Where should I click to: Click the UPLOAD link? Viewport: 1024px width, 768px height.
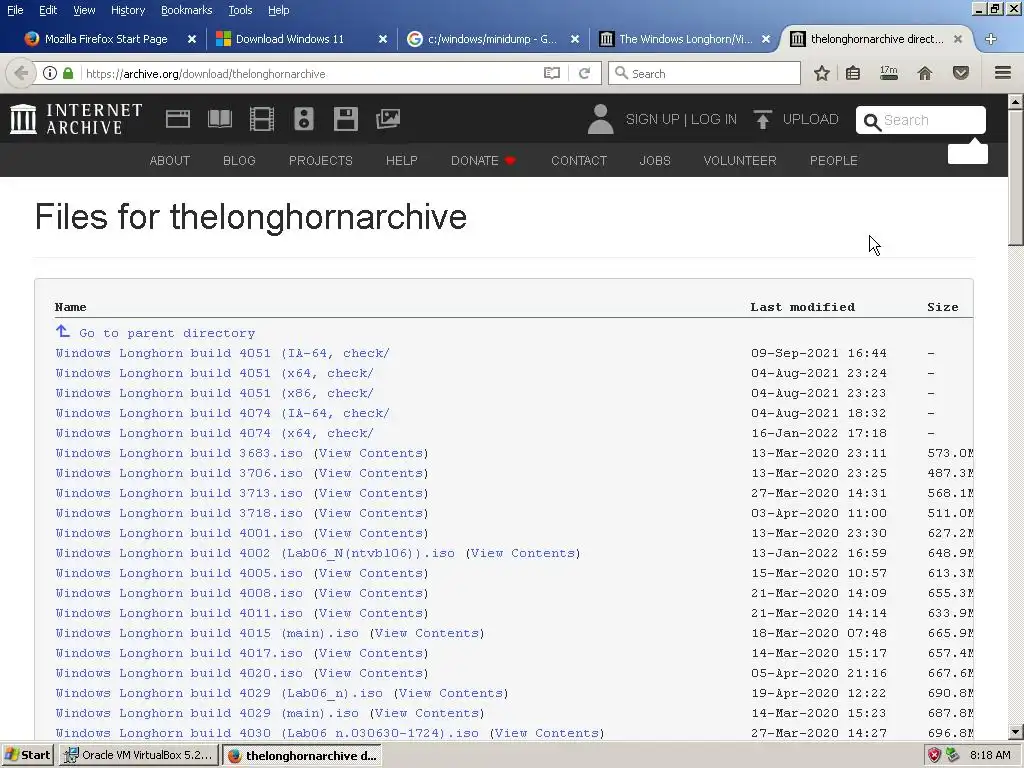810,120
